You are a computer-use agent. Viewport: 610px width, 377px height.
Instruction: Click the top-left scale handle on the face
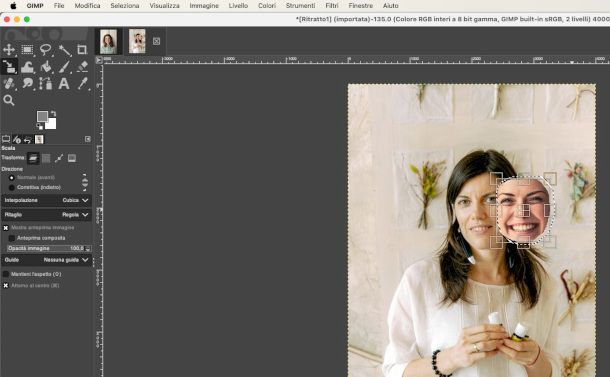[x=496, y=179]
